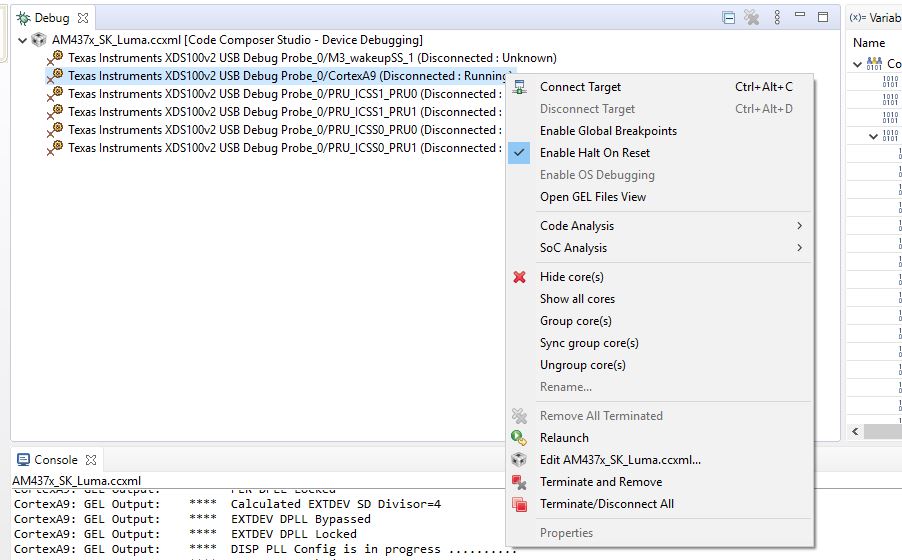This screenshot has width=902, height=560.
Task: Close the Debug tab with its X
Action: tap(83, 18)
